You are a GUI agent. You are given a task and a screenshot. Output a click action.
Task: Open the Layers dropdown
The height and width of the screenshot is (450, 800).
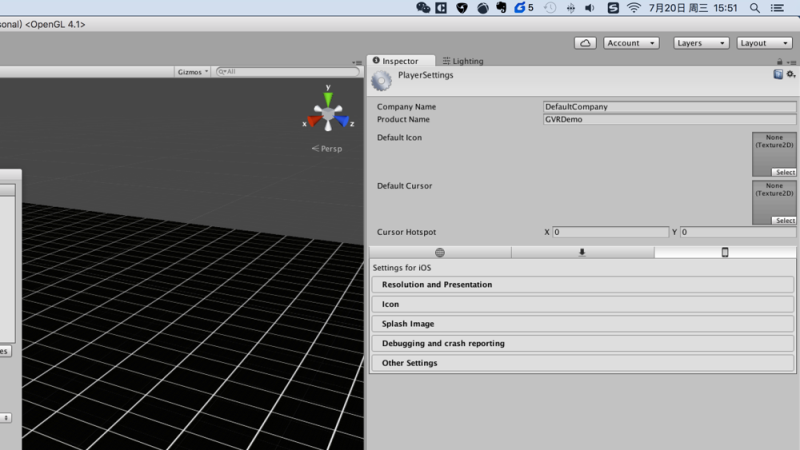click(x=701, y=43)
